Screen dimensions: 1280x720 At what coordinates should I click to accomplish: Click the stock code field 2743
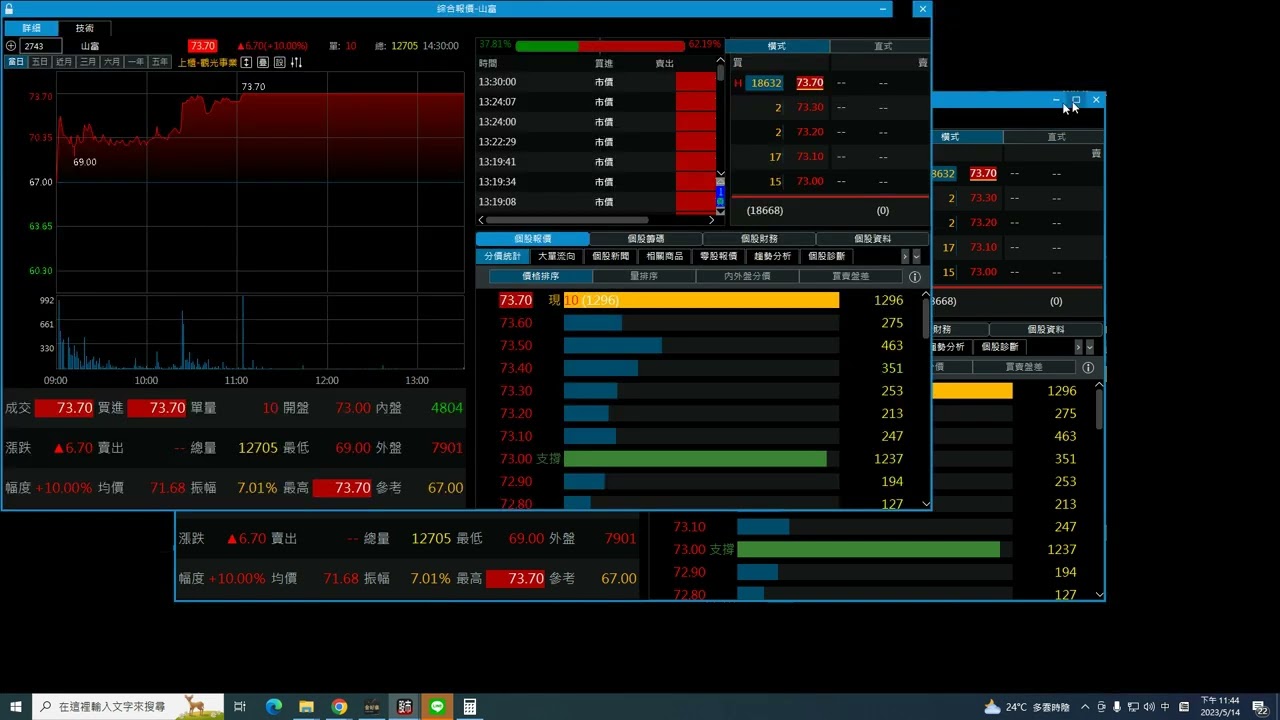click(41, 46)
